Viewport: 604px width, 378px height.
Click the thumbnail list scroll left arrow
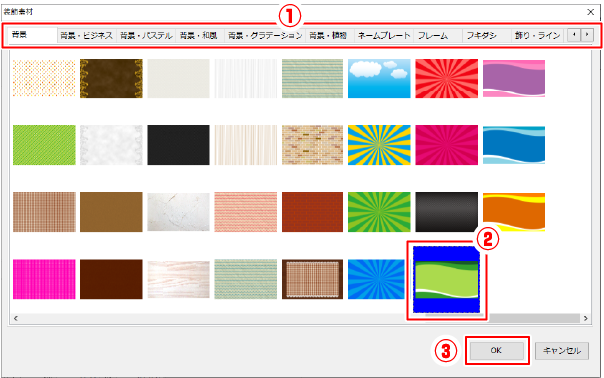pyautogui.click(x=16, y=318)
